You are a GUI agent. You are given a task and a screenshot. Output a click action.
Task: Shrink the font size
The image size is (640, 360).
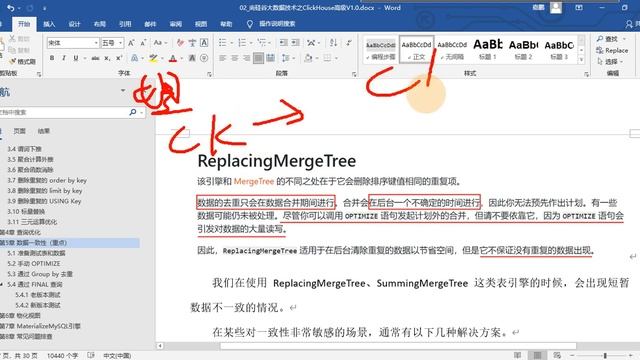143,43
